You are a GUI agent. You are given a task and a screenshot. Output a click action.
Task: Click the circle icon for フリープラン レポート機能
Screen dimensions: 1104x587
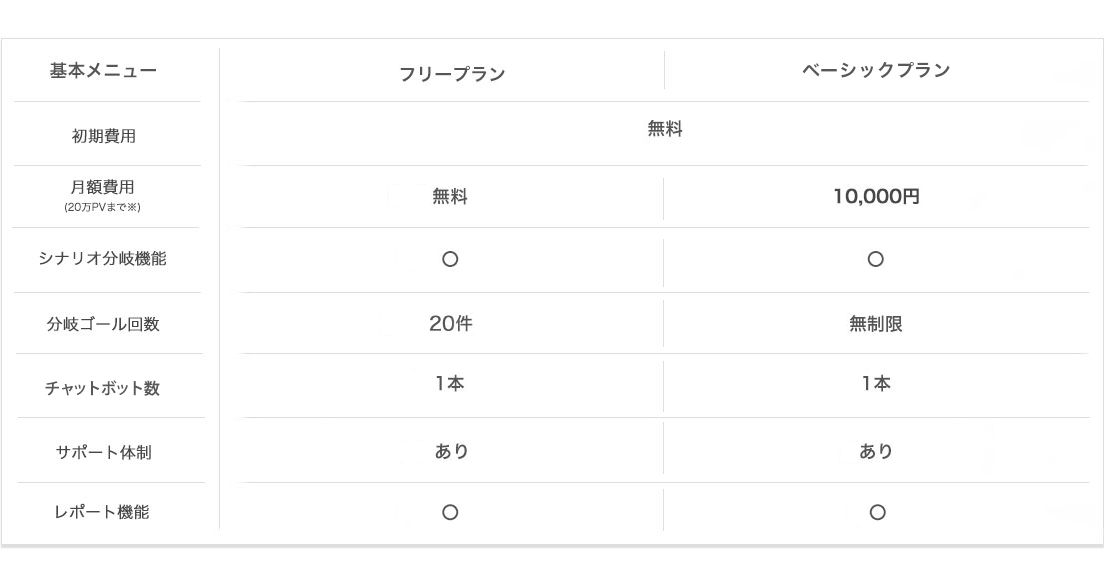450,512
